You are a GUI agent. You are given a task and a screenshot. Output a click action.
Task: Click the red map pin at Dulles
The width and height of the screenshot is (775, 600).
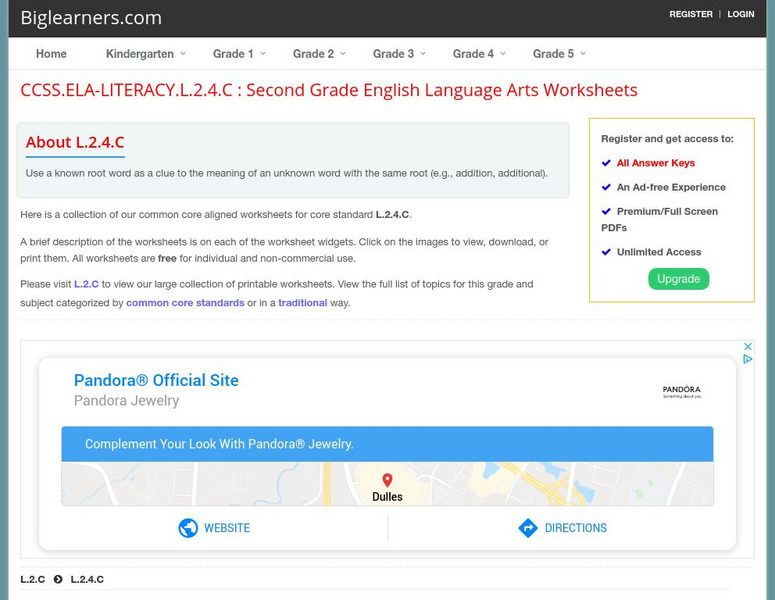tap(388, 480)
